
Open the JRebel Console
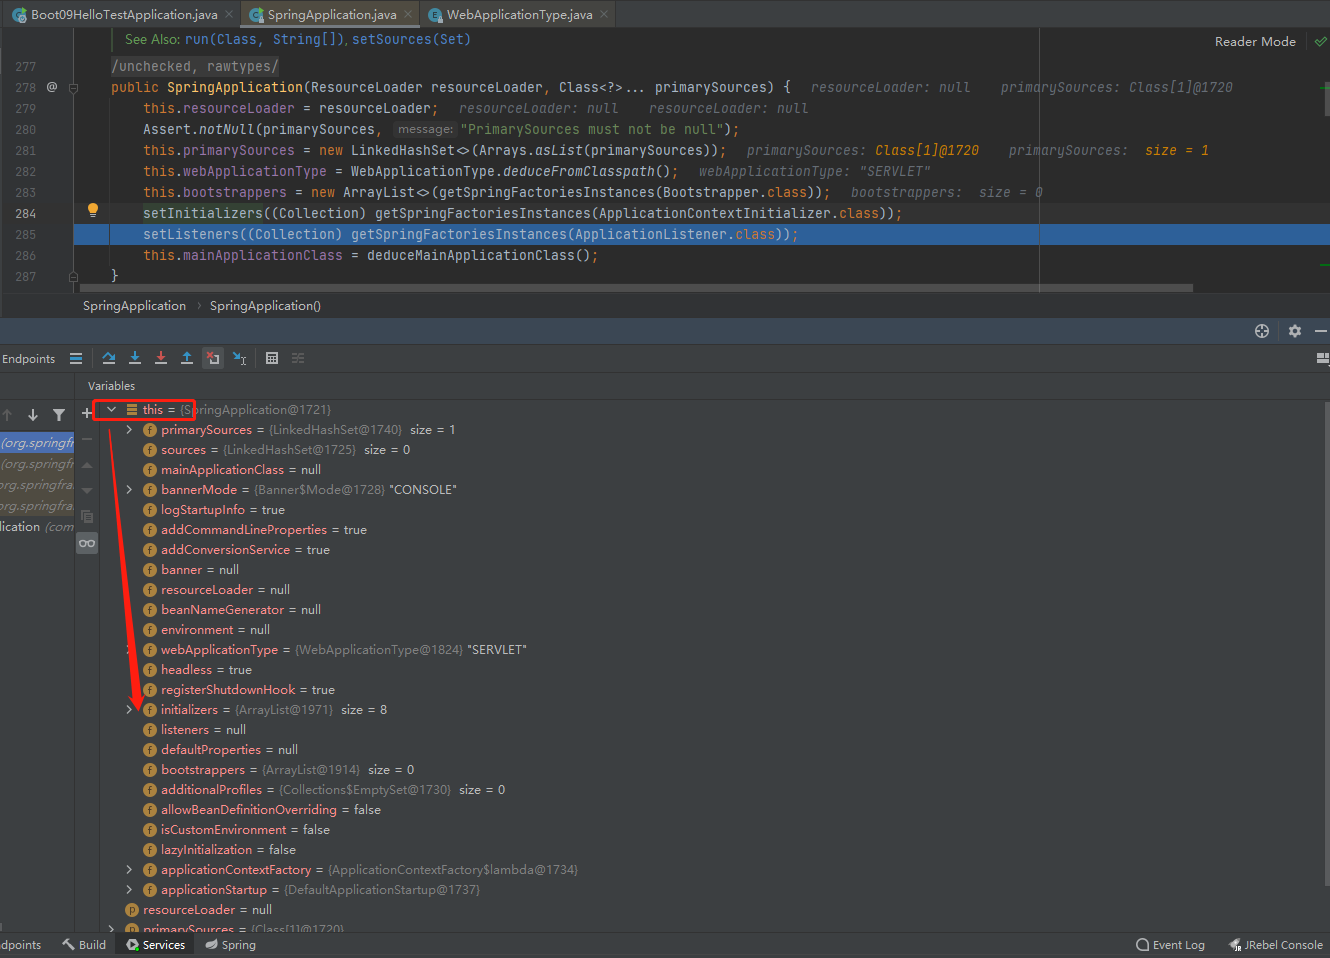(x=1276, y=945)
